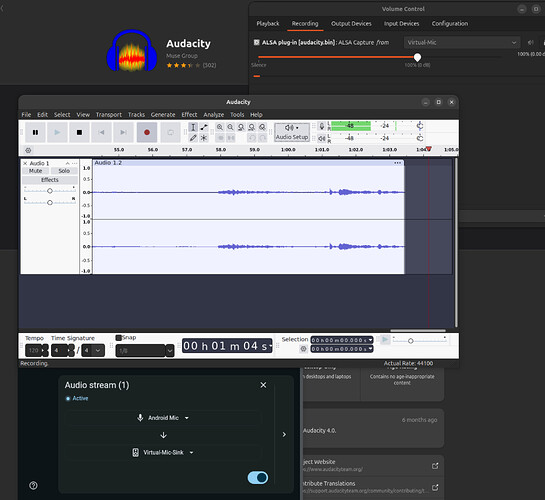Zoom in on the waveform
545x500 pixels.
pos(220,127)
